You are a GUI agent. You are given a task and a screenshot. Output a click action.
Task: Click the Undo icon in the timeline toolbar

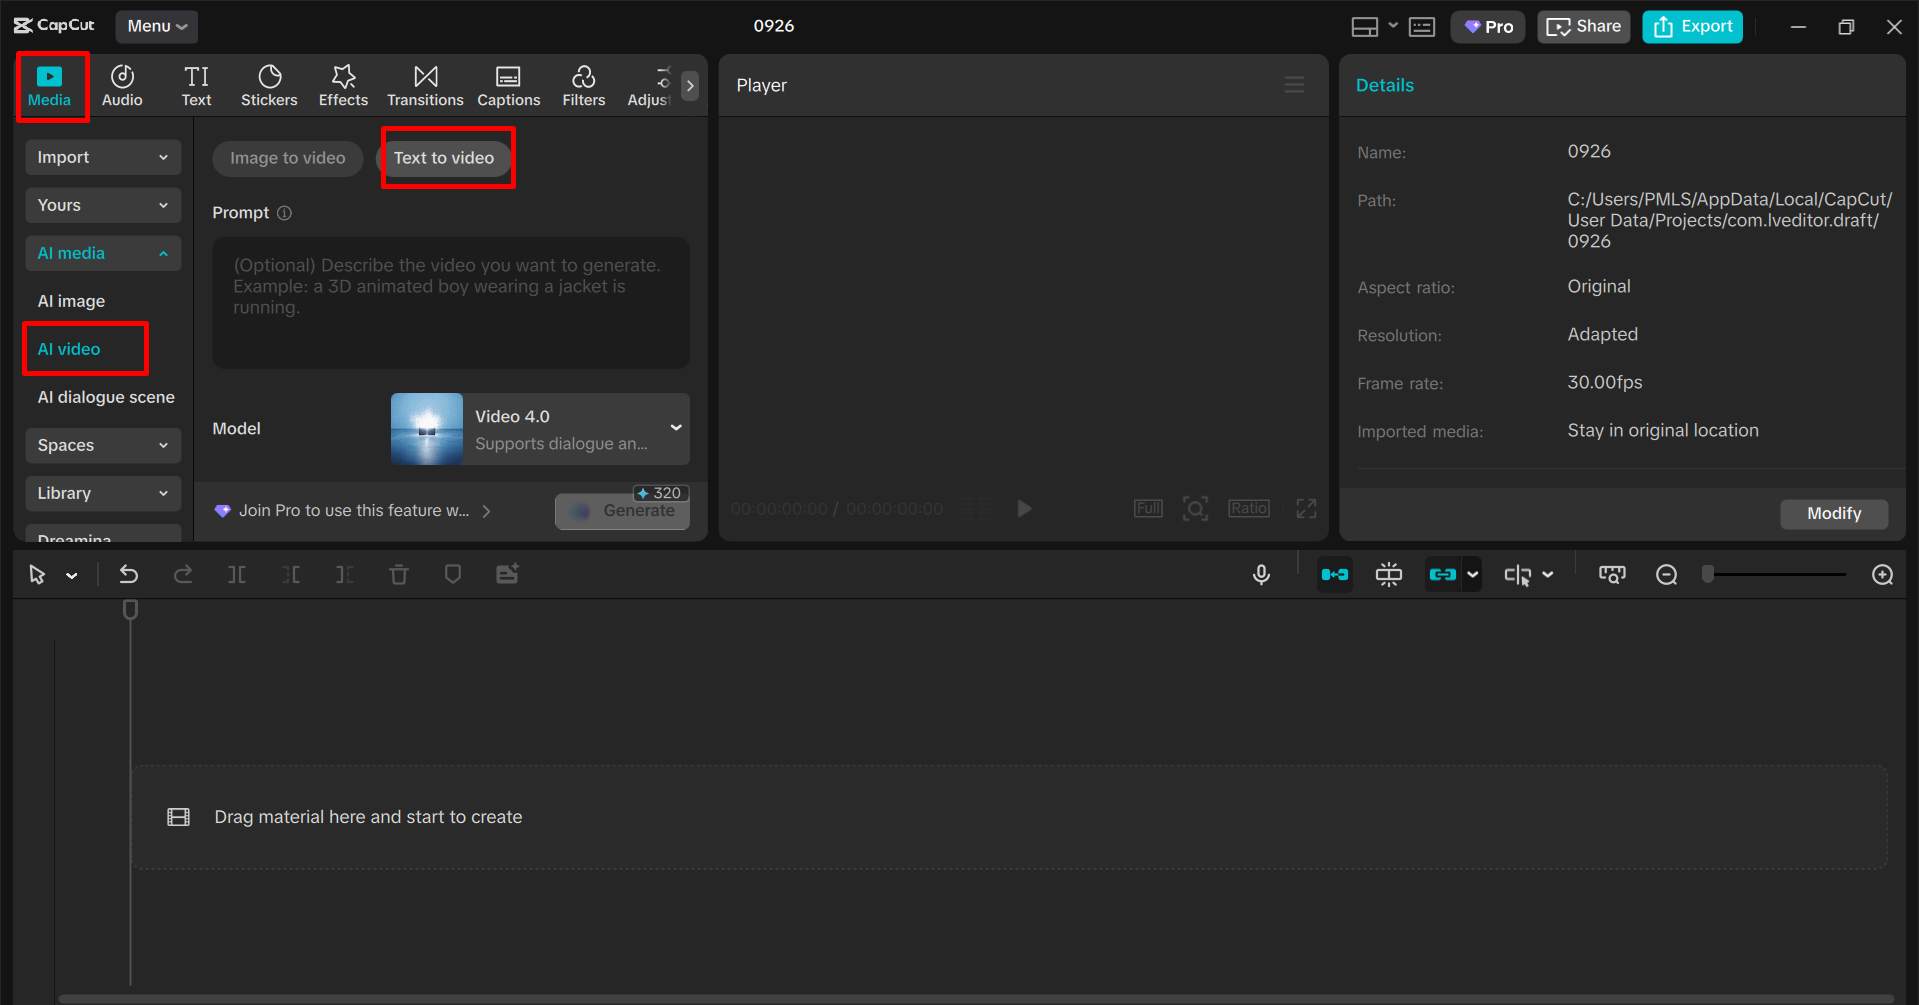tap(128, 574)
